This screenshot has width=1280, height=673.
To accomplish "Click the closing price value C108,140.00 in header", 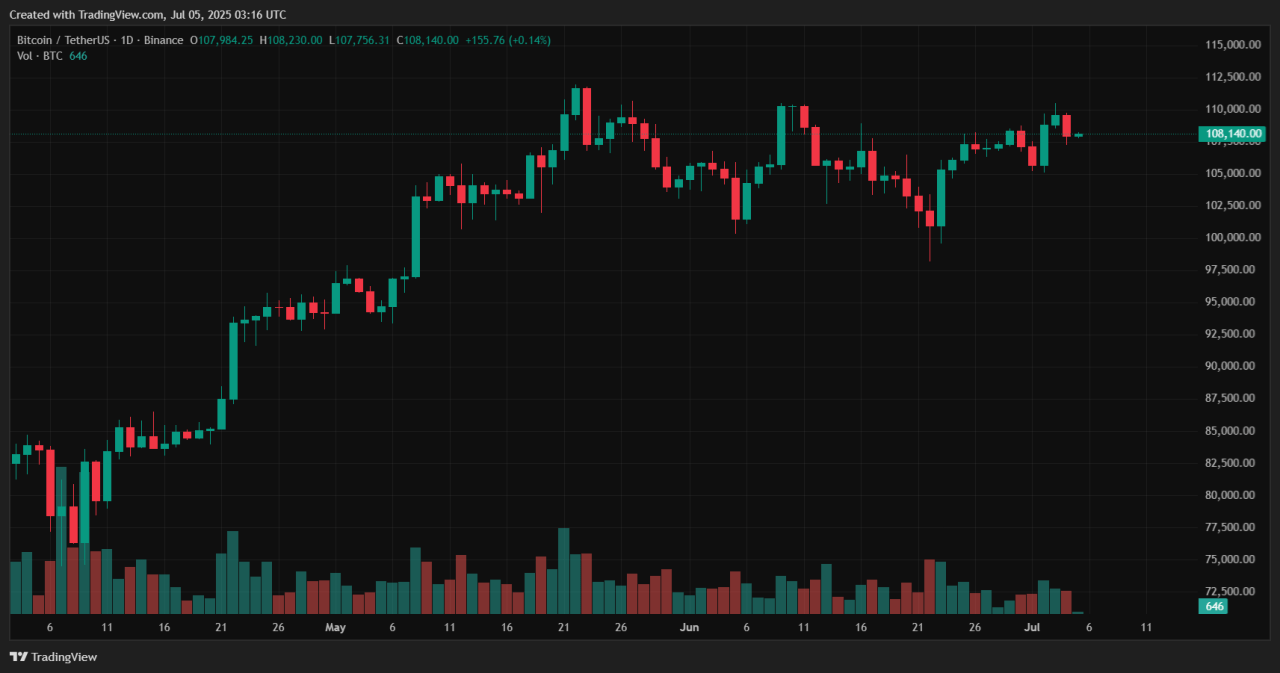I will pos(428,40).
